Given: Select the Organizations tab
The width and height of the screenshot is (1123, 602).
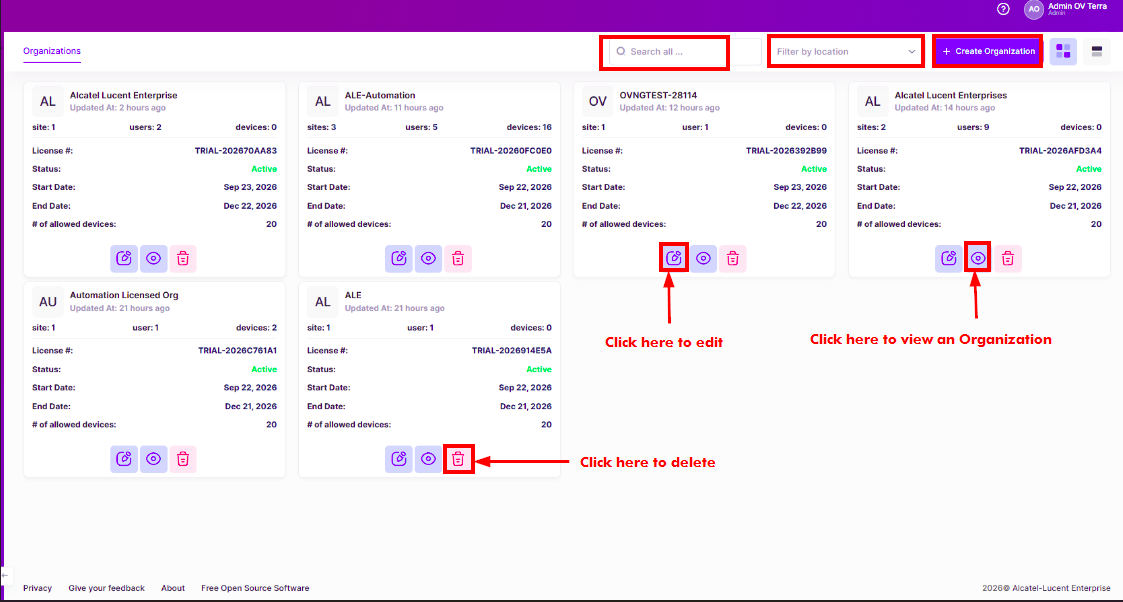Looking at the screenshot, I should point(52,52).
